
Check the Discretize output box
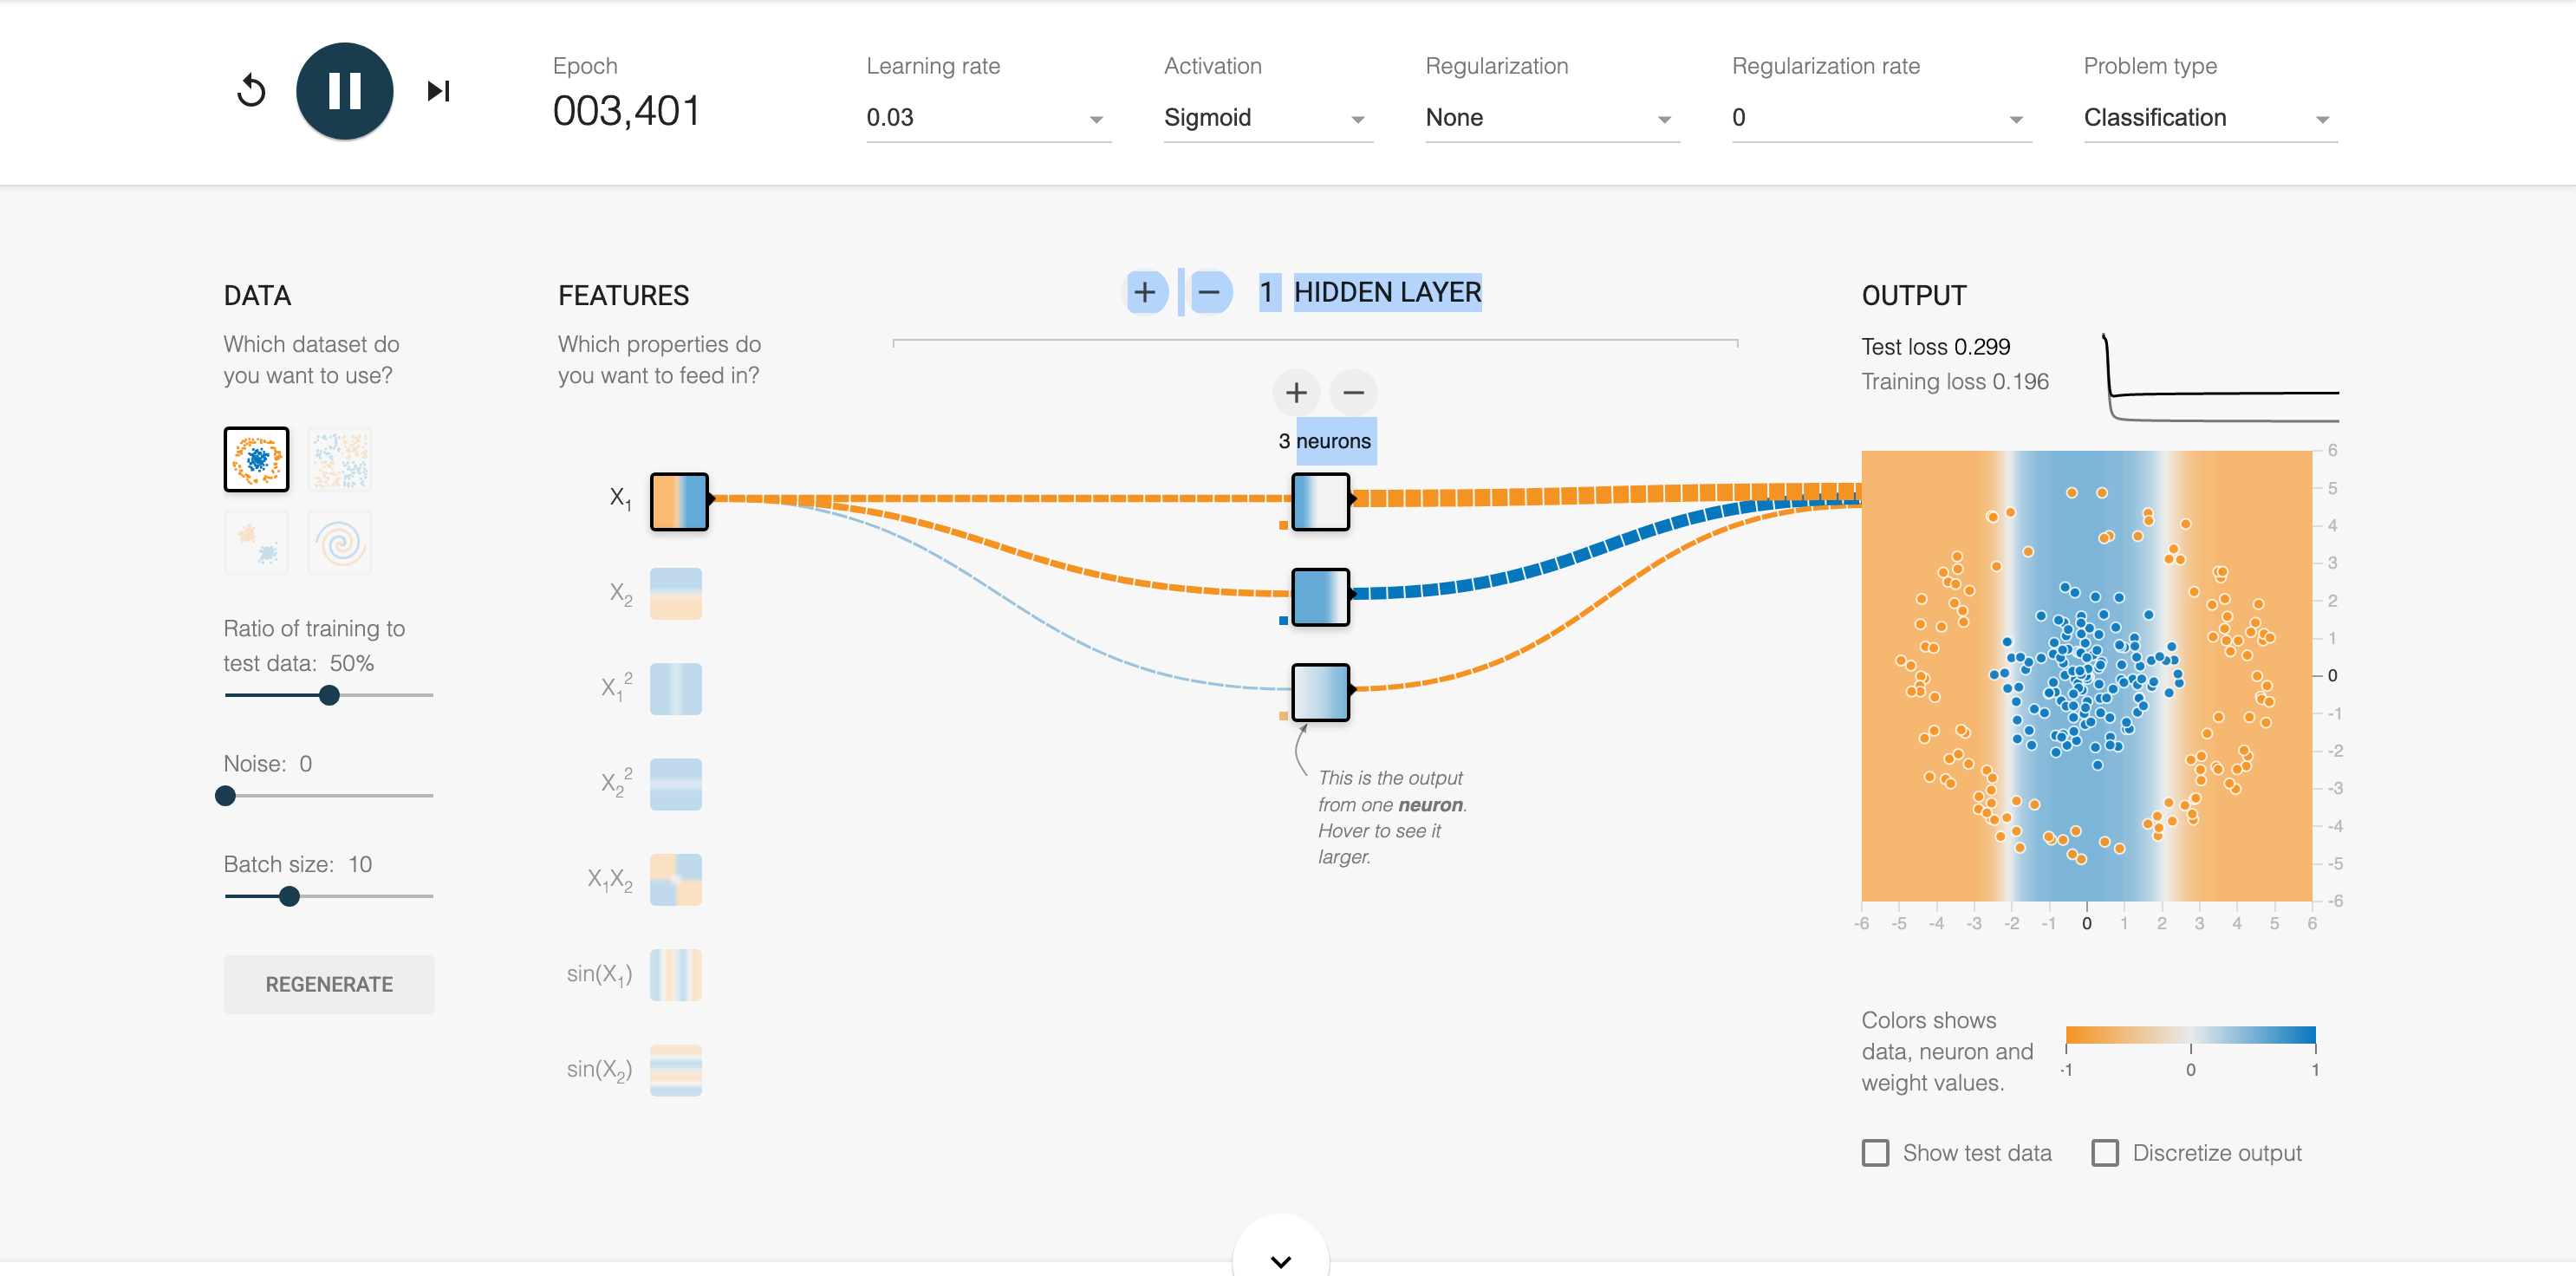pos(2105,1153)
